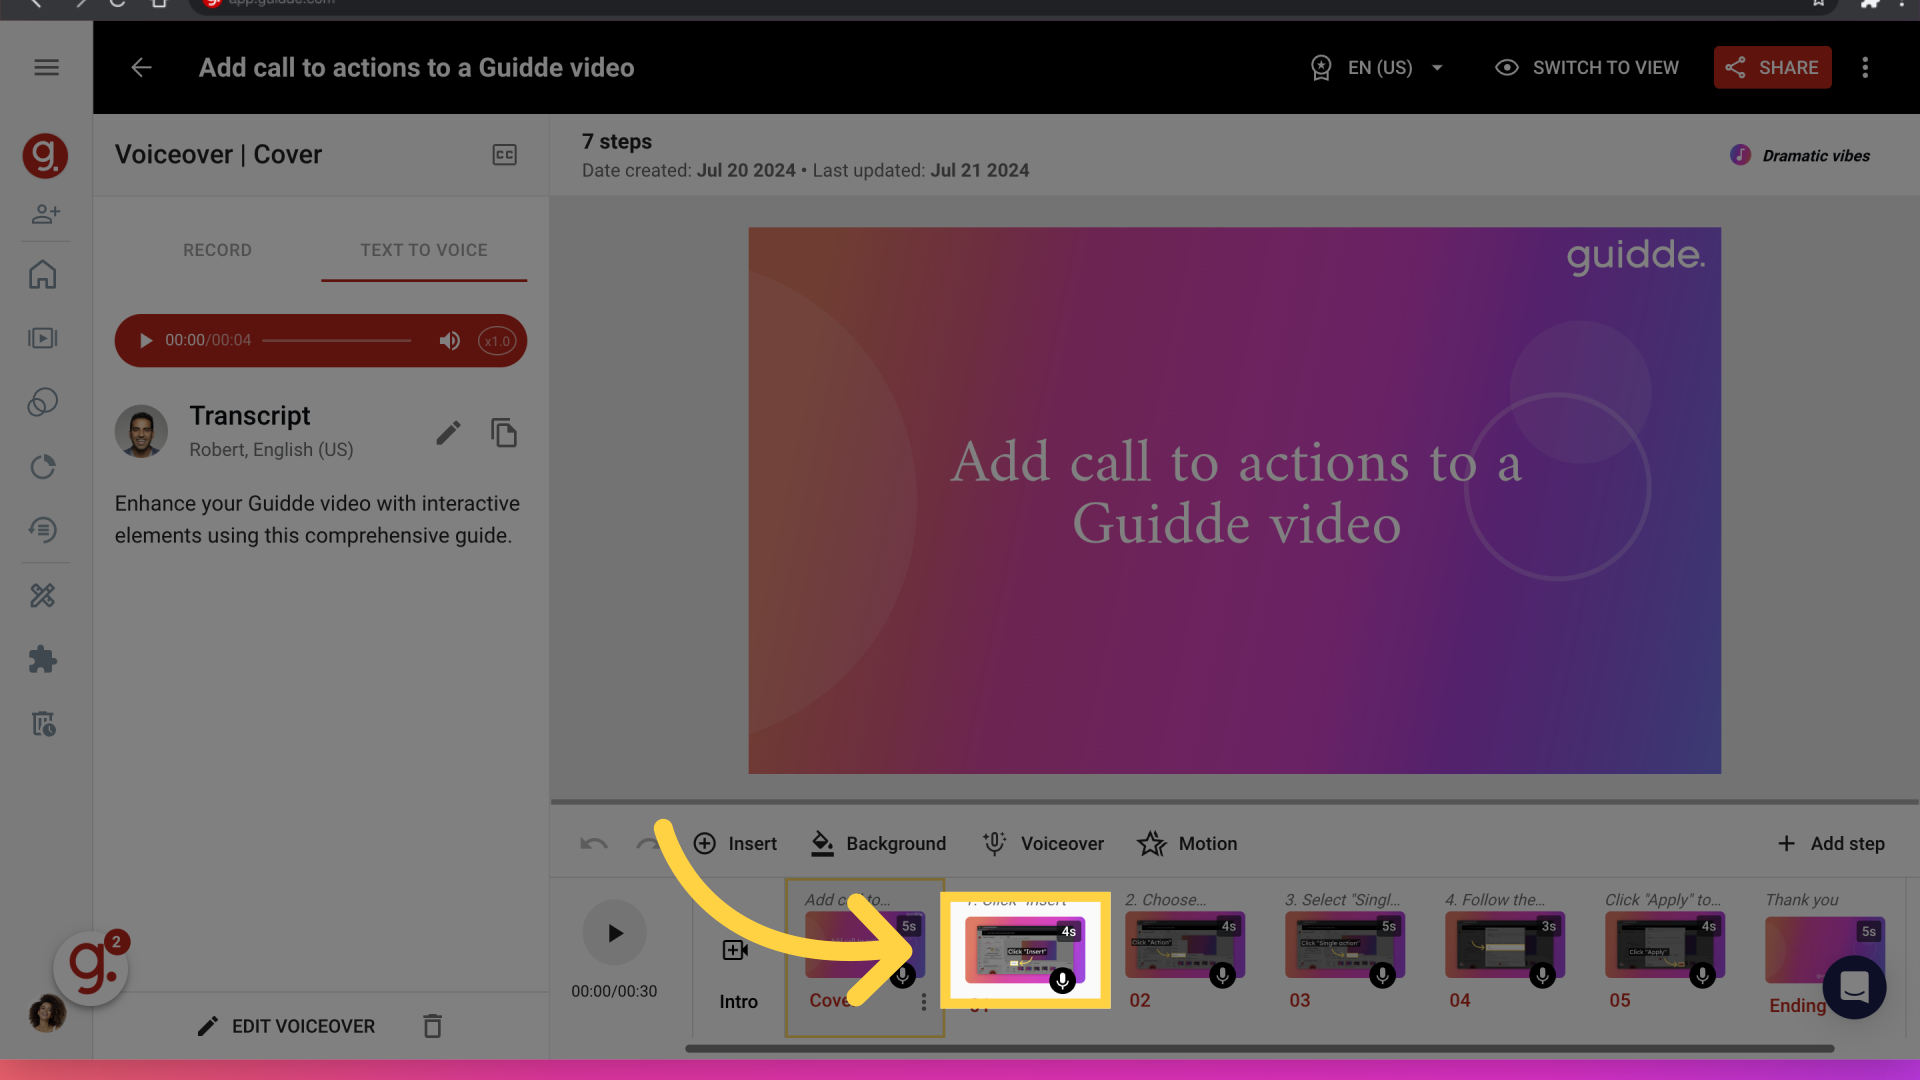This screenshot has width=1920, height=1080.
Task: Click the copy transcript icon
Action: (501, 433)
